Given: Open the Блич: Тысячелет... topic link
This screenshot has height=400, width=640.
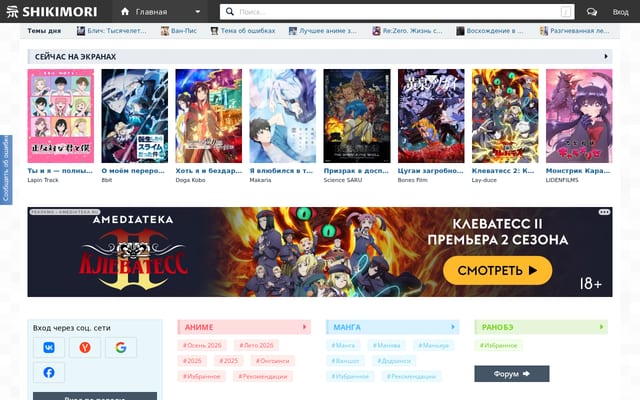Looking at the screenshot, I should [117, 31].
